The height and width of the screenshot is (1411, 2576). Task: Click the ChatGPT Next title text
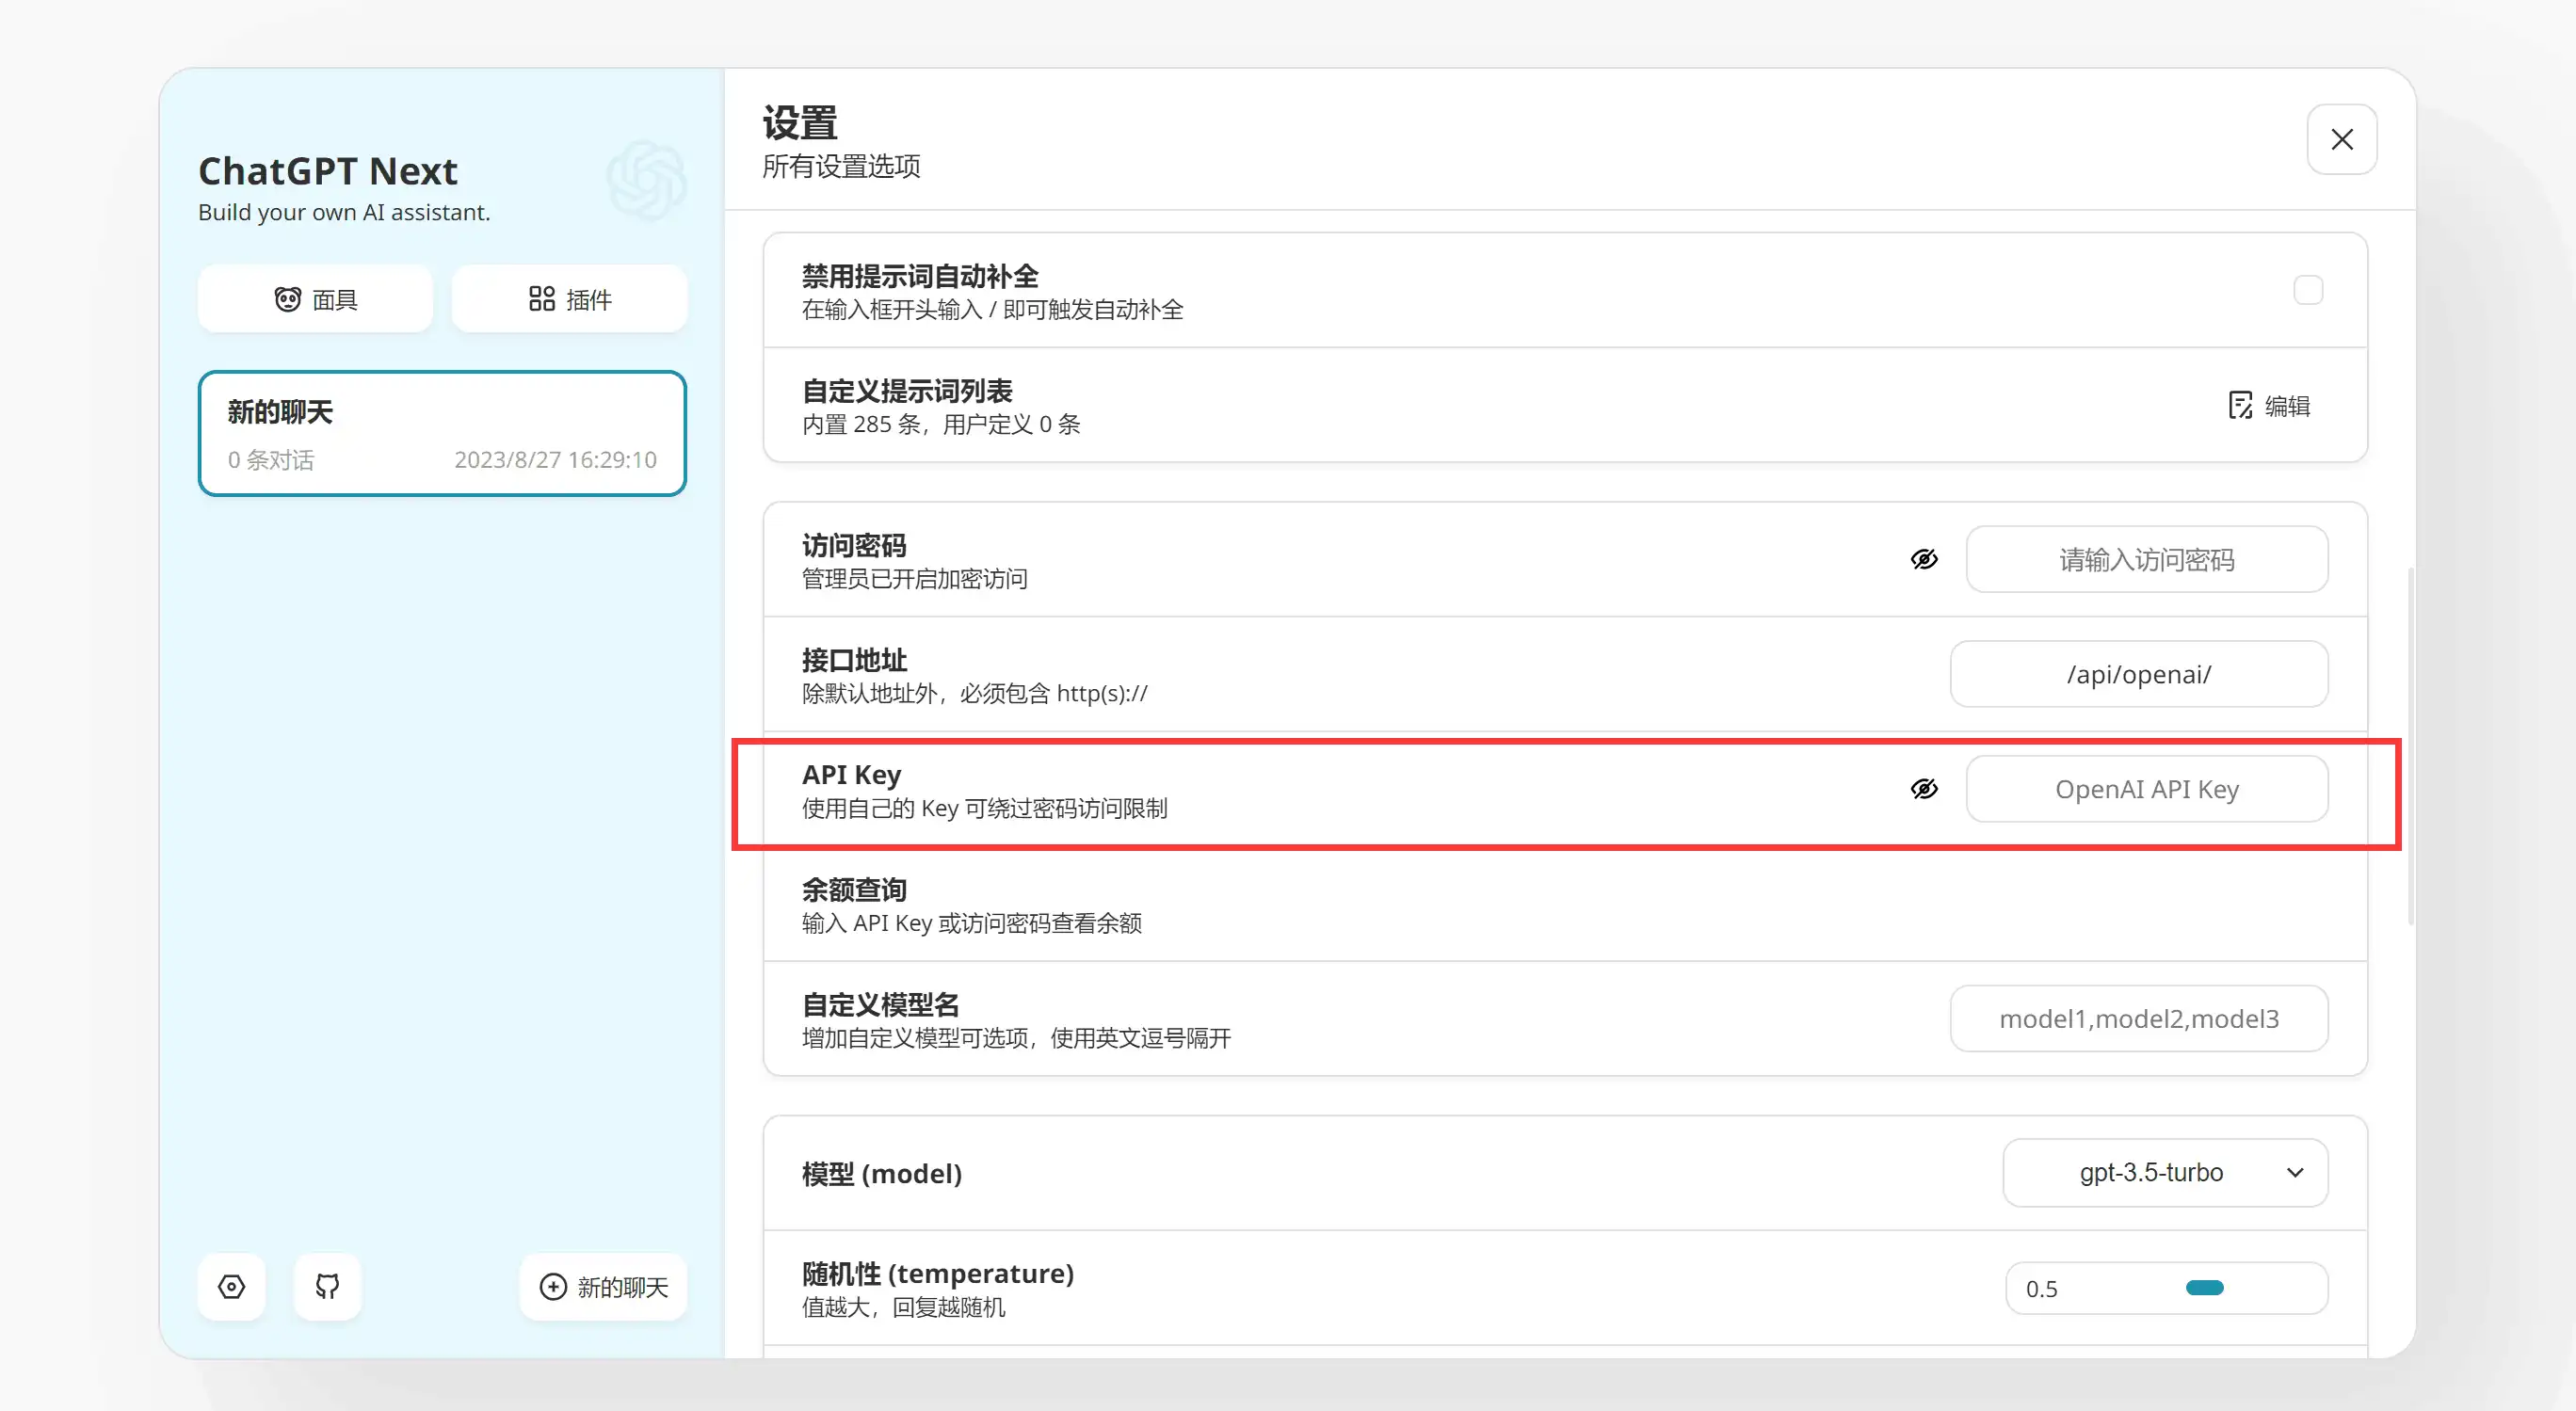328,171
